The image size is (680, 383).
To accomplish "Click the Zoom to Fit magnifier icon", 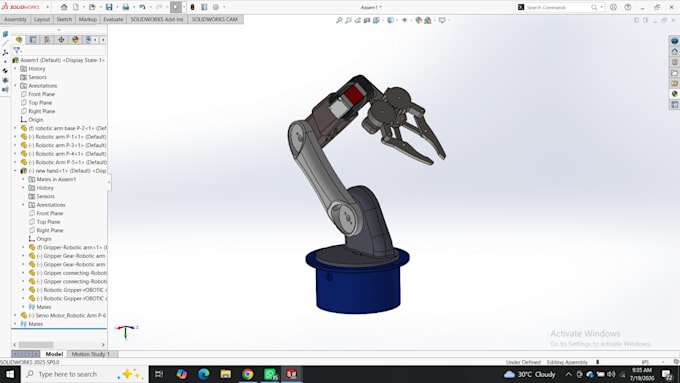I will click(x=339, y=20).
